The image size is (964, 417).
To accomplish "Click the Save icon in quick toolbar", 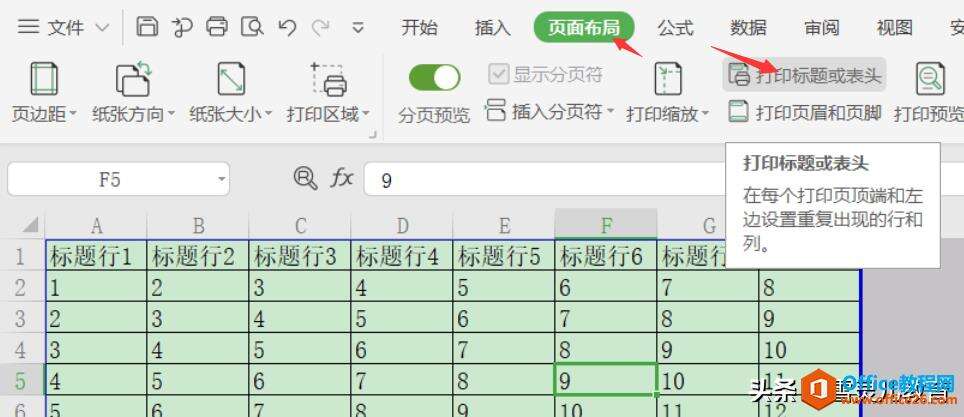I will coord(146,27).
